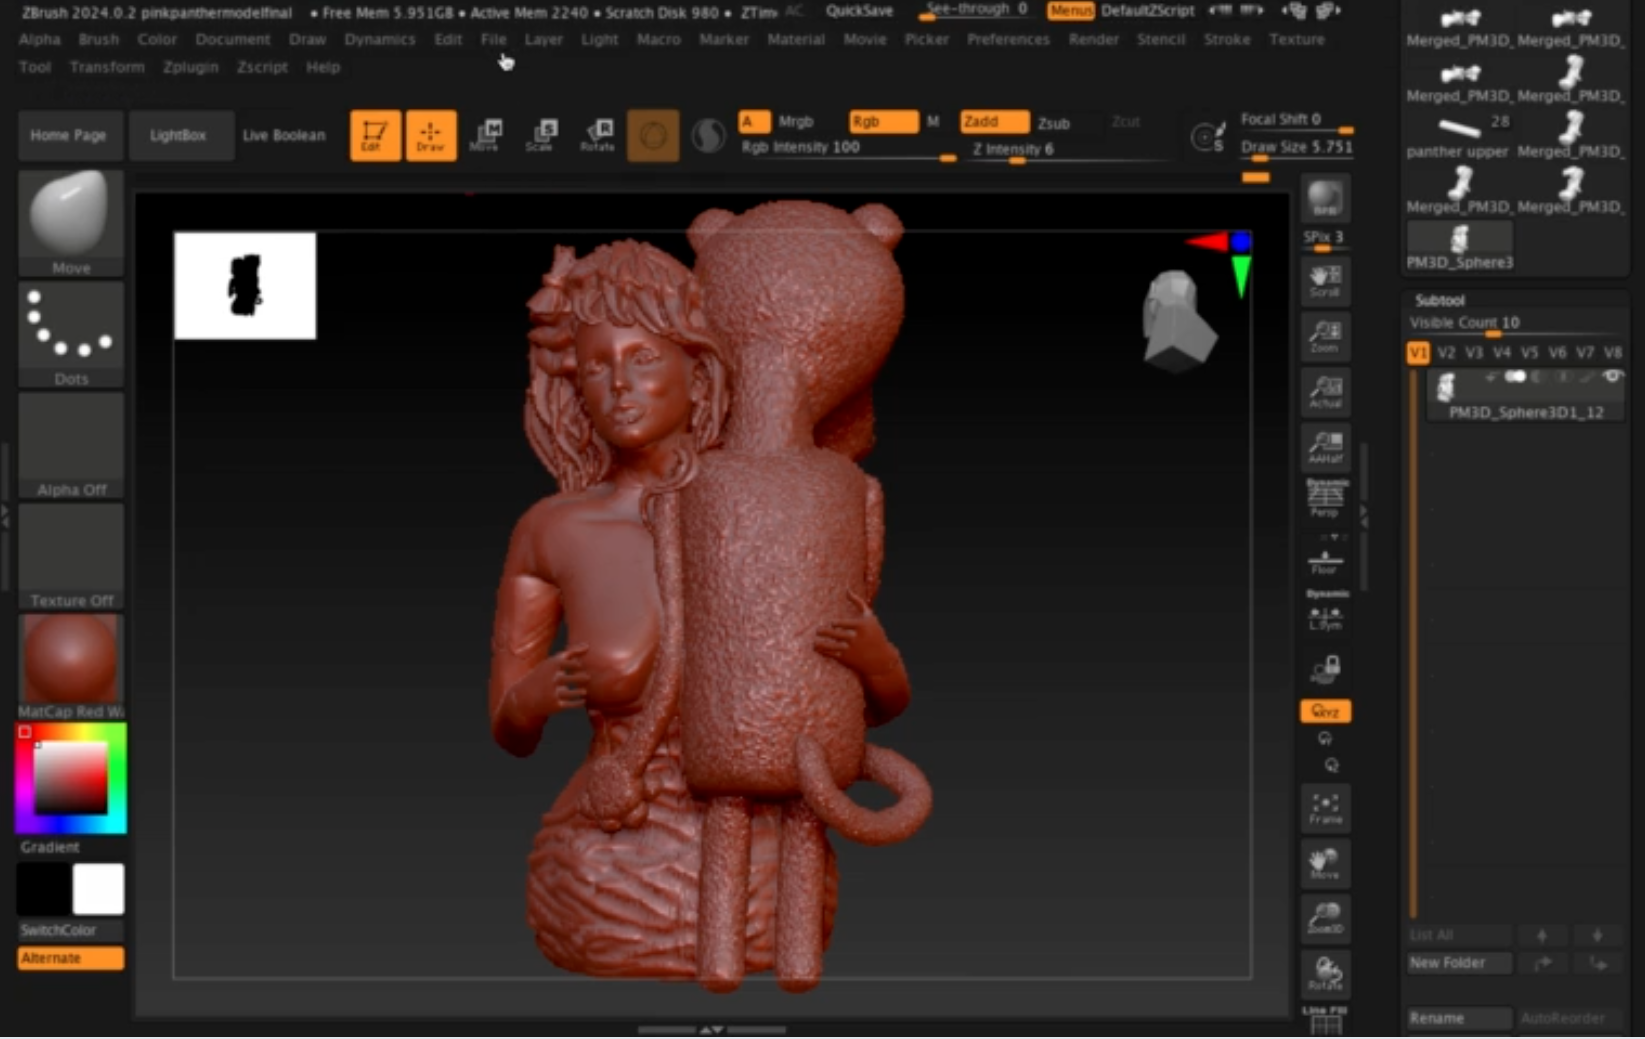
Task: Click the yin-yang symbol icon in top shelf
Action: tap(708, 135)
